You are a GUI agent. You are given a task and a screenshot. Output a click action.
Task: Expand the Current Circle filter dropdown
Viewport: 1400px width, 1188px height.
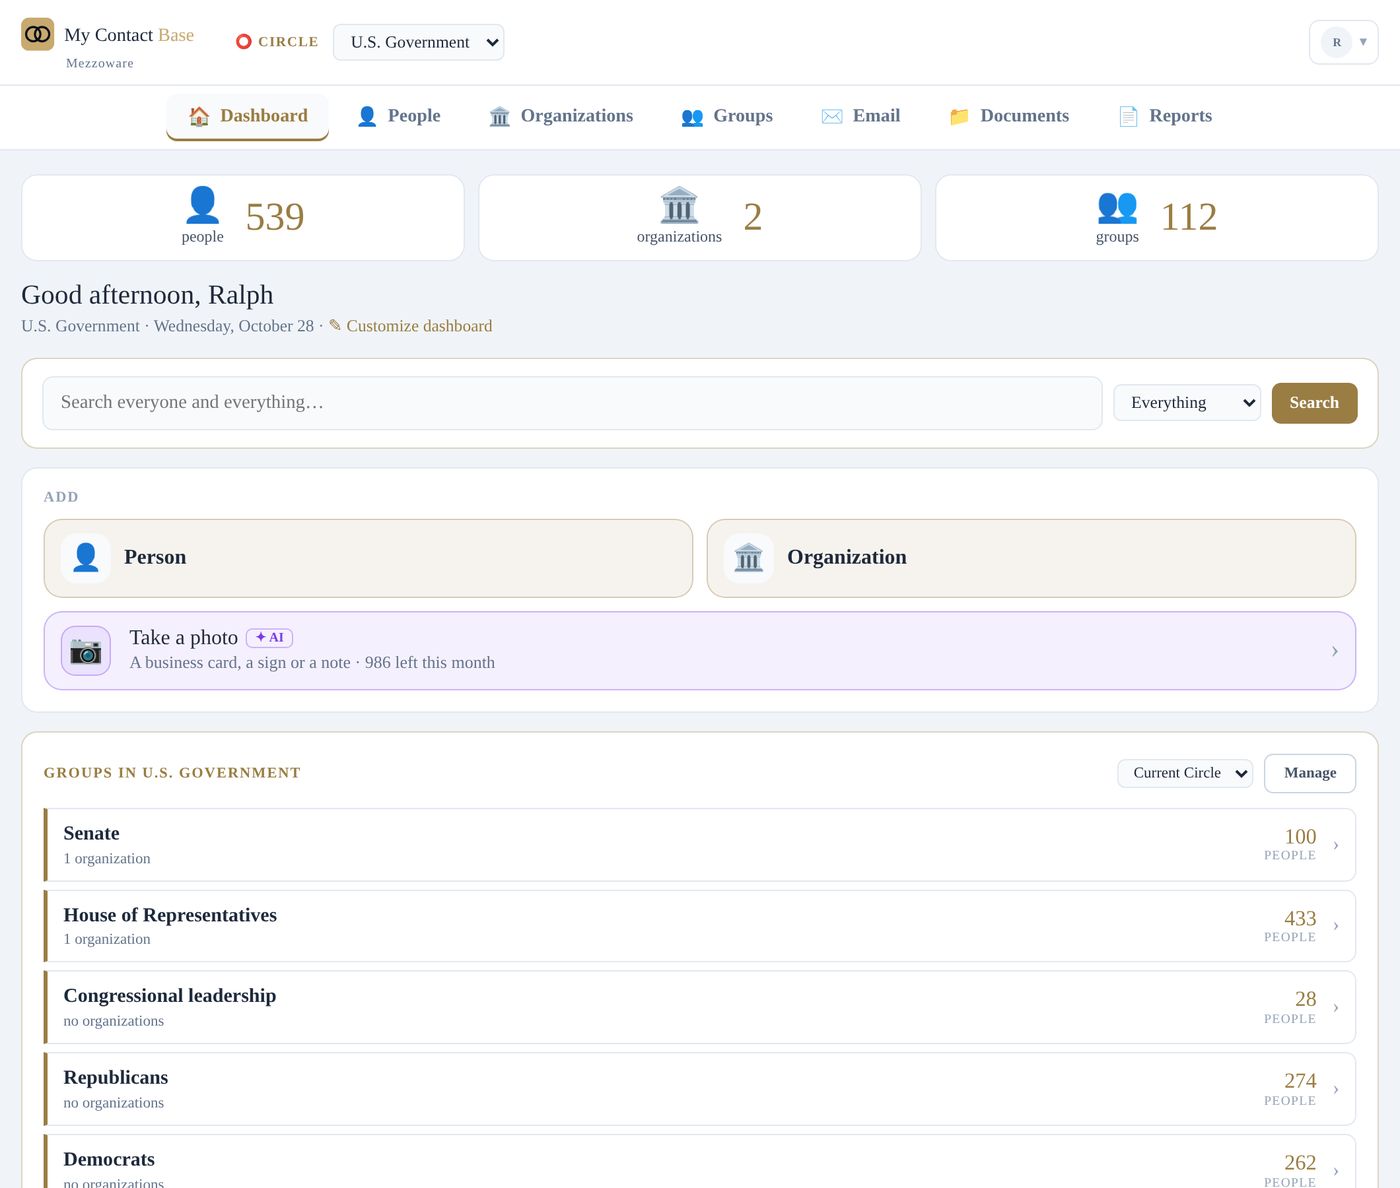pyautogui.click(x=1185, y=773)
